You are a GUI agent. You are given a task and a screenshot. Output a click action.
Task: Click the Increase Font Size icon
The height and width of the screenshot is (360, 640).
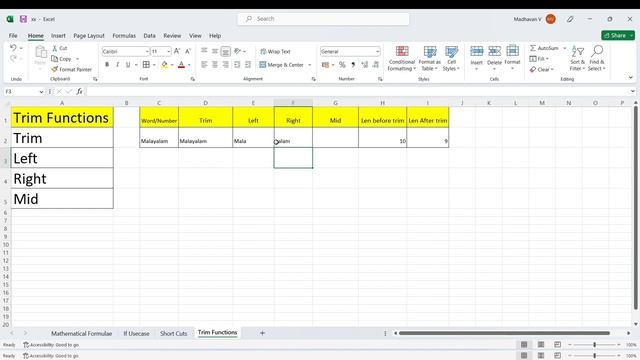[177, 51]
